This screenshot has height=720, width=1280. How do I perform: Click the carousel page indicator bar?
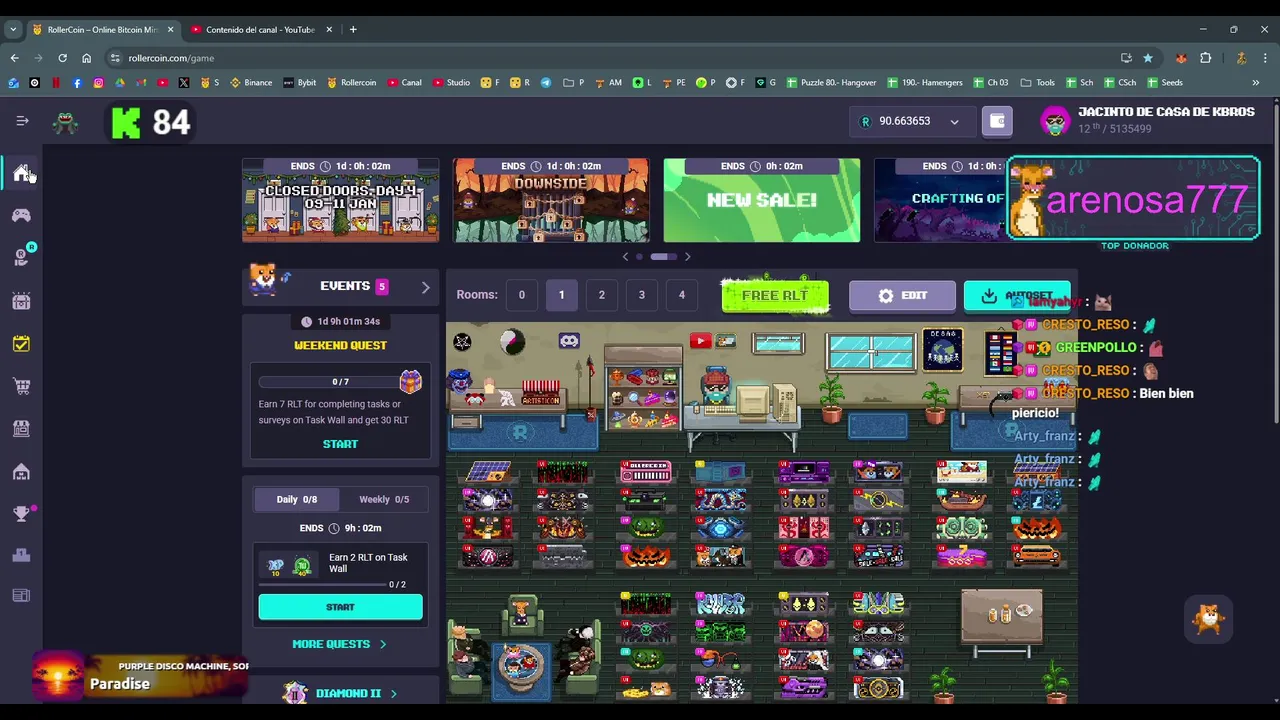pos(664,257)
